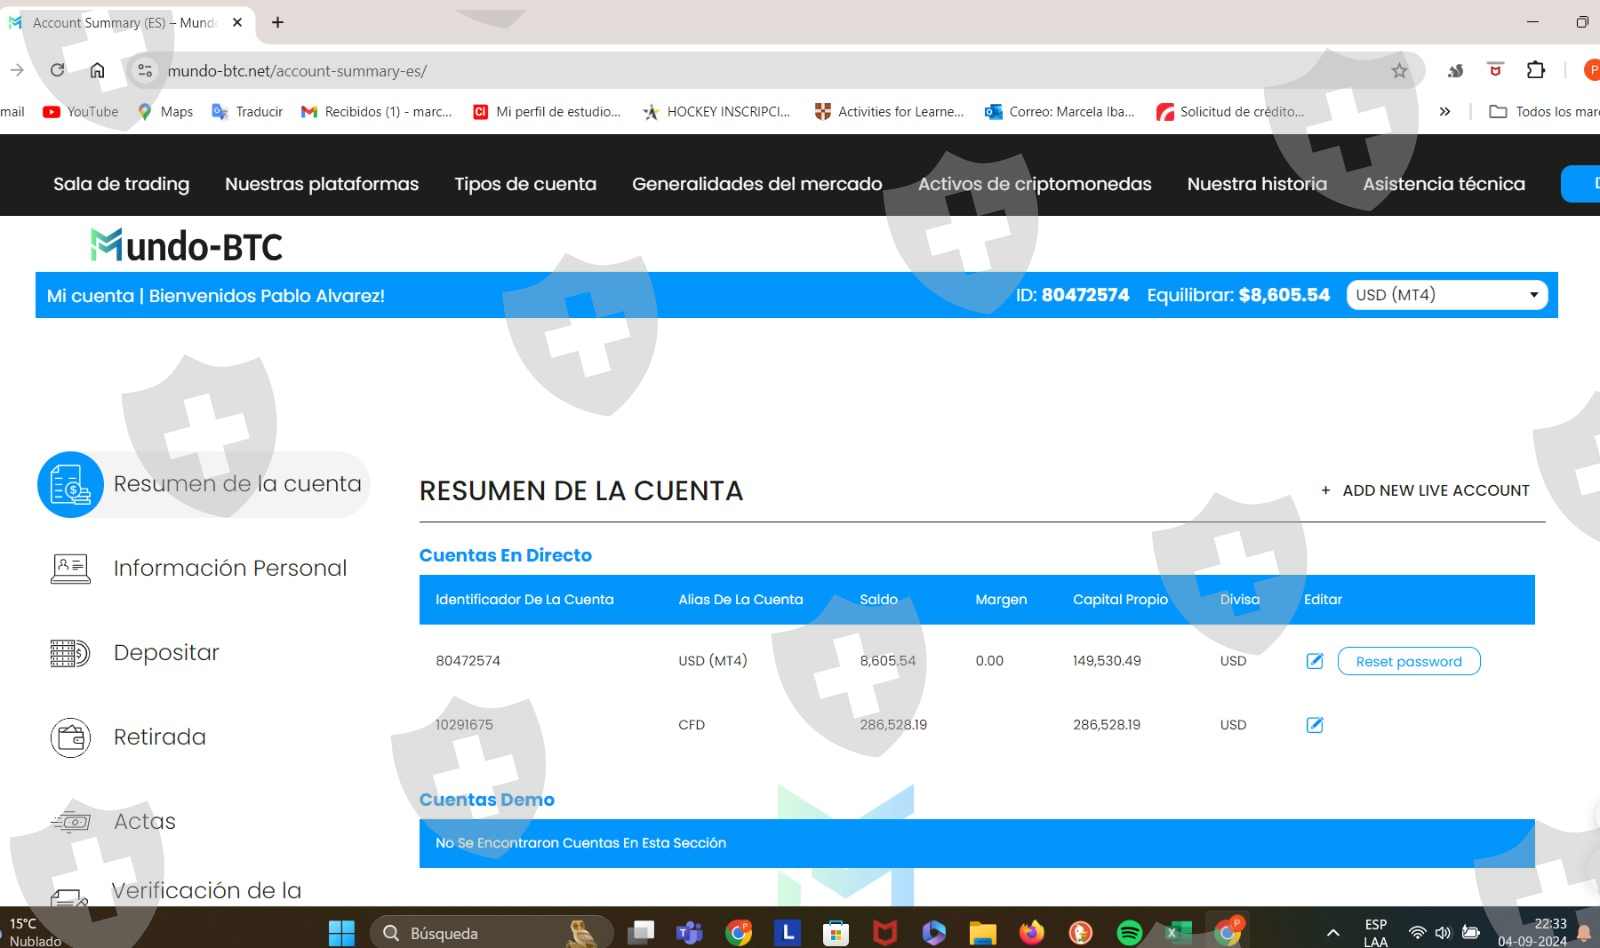Open browser extensions puzzle icon
The height and width of the screenshot is (948, 1600).
pos(1535,70)
